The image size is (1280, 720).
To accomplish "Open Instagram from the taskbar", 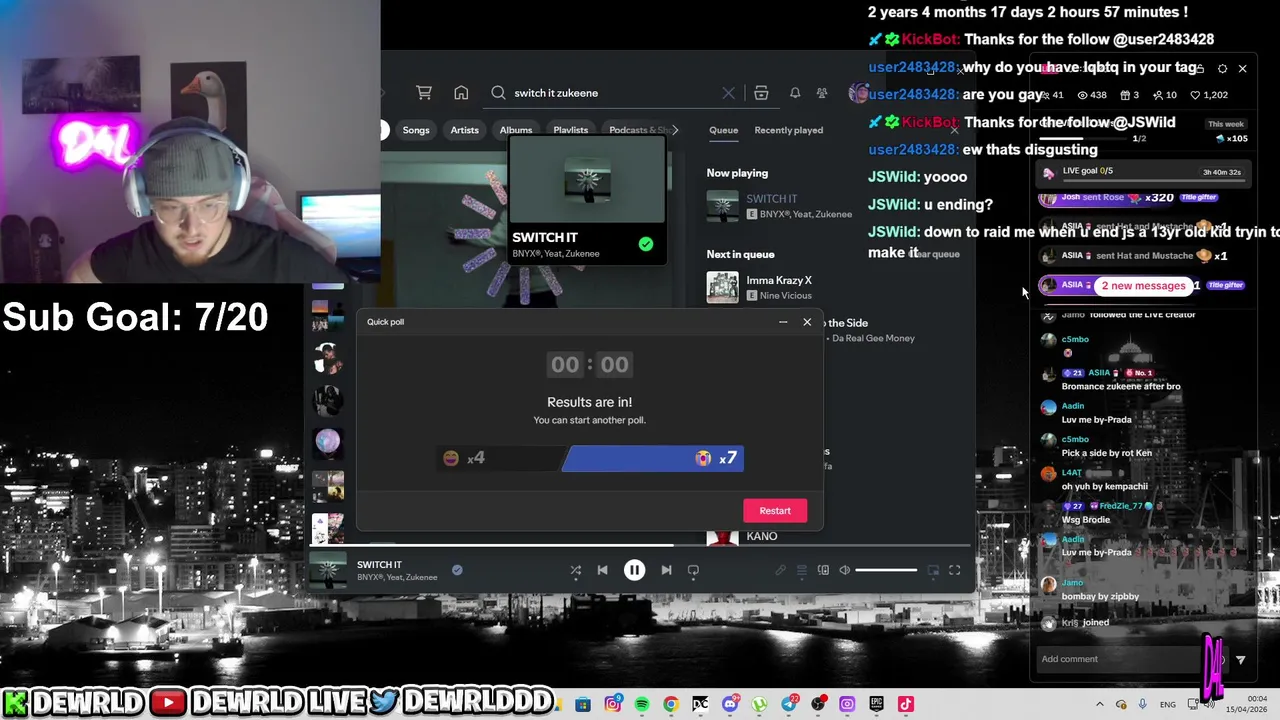I will 613,704.
